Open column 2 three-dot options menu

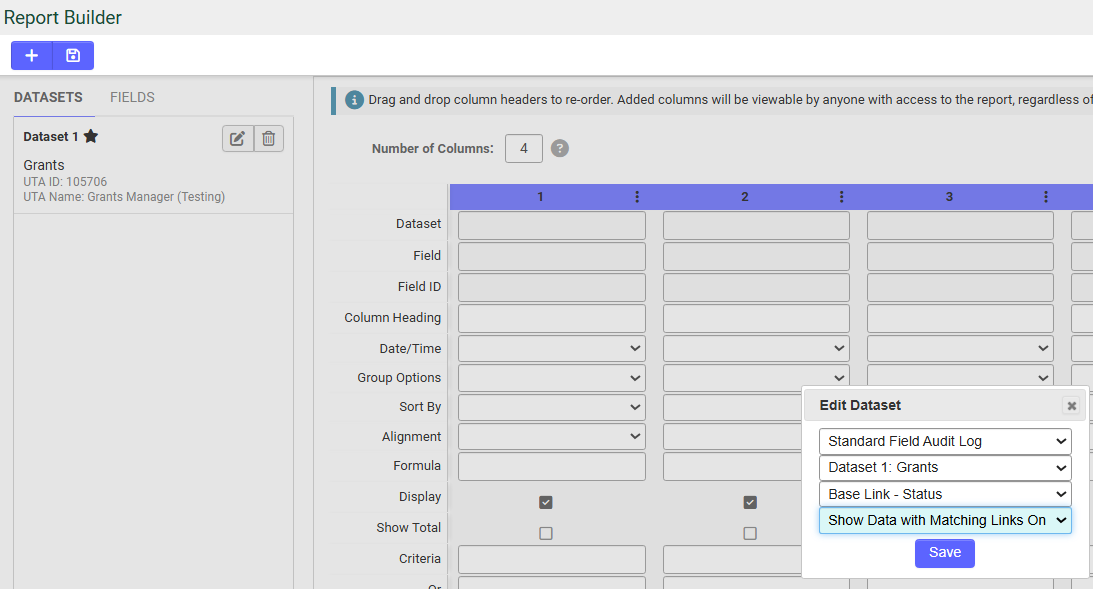(841, 197)
